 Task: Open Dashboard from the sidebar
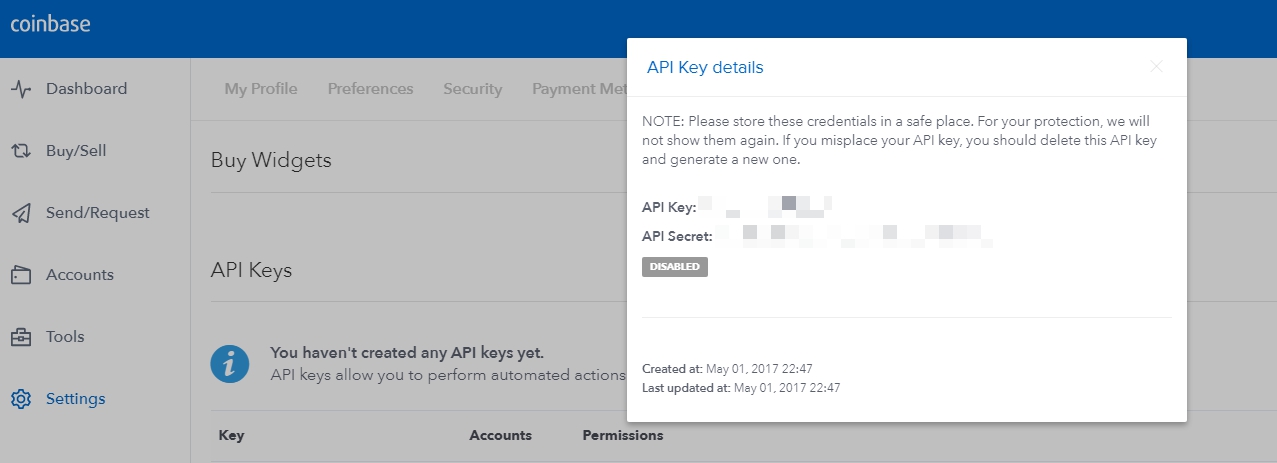86,89
